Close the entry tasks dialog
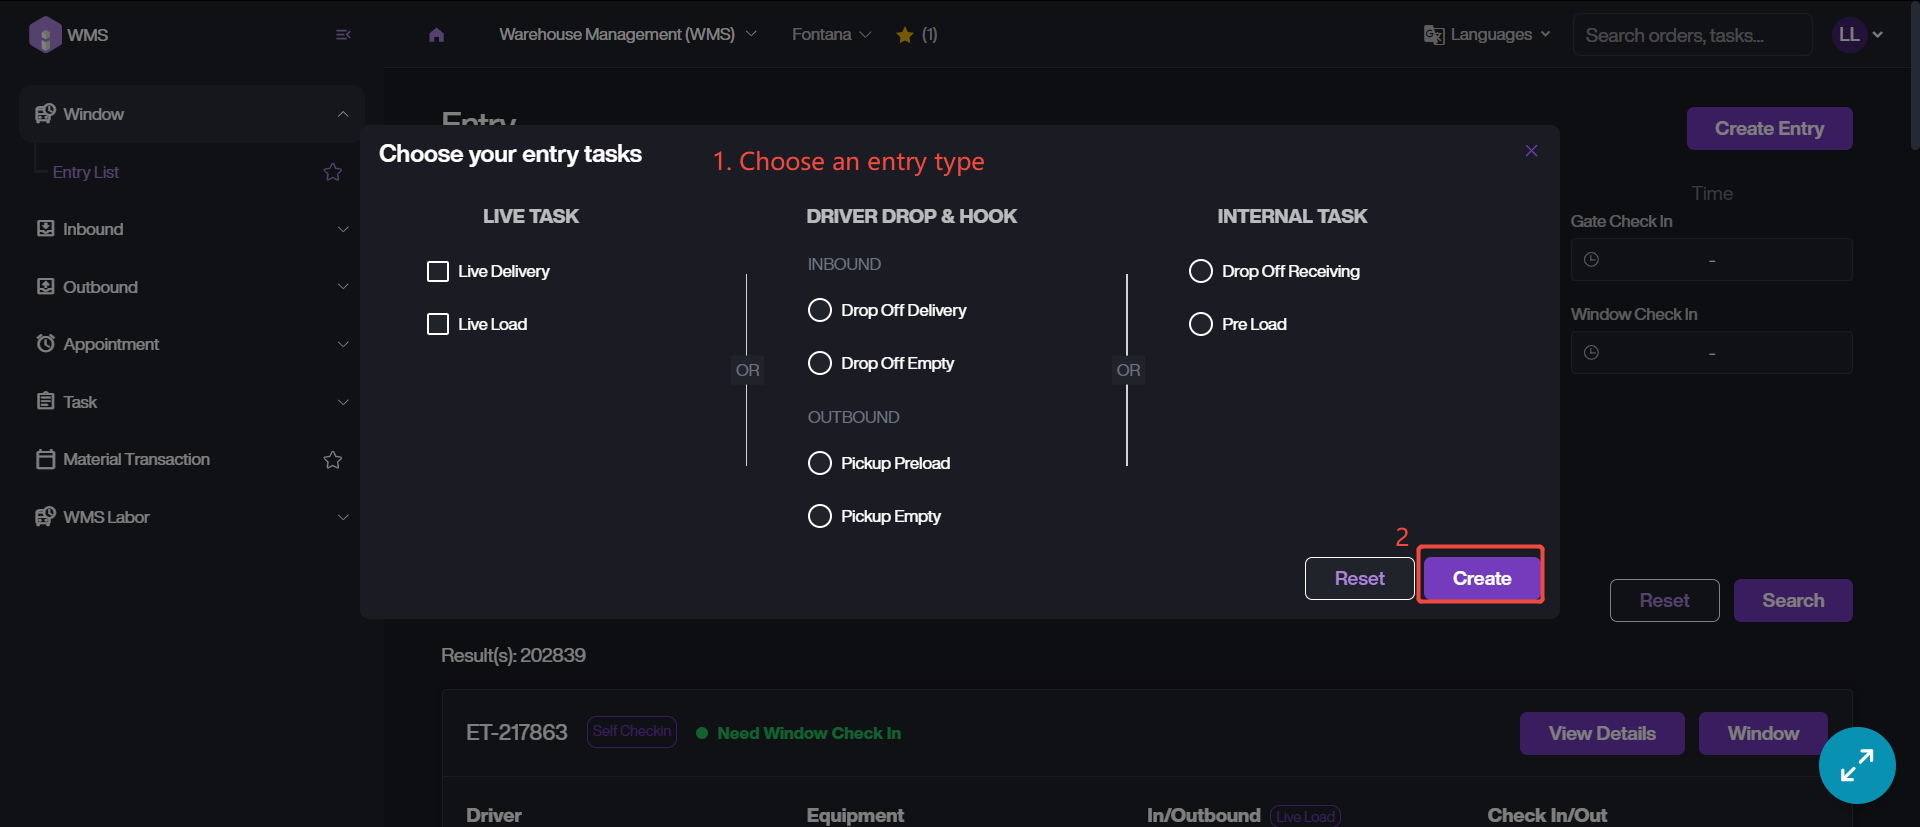This screenshot has height=827, width=1920. 1531,151
